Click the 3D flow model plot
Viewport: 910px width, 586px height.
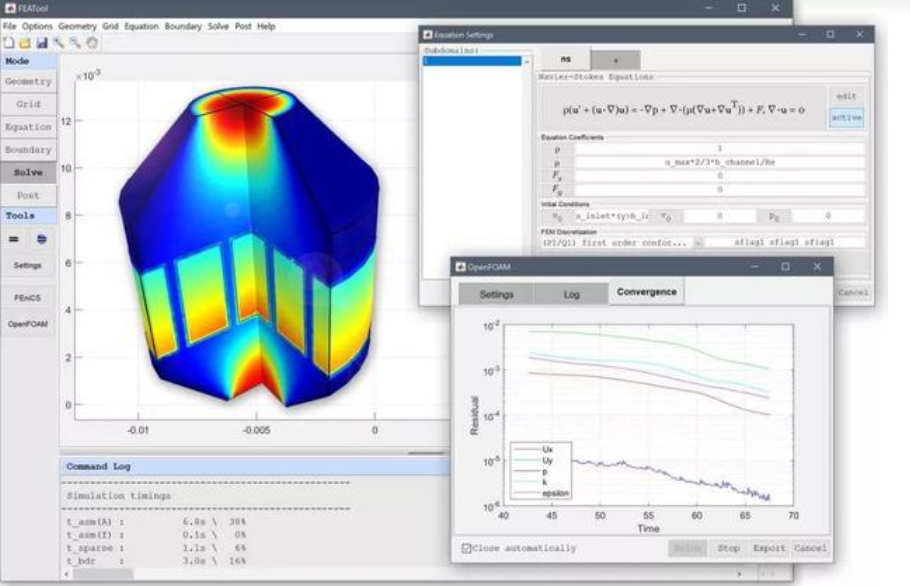[x=250, y=247]
